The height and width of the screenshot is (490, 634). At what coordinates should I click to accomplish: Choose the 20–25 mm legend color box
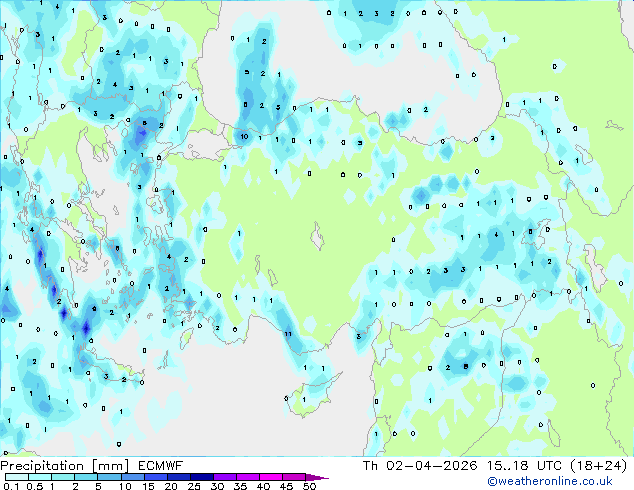click(179, 477)
